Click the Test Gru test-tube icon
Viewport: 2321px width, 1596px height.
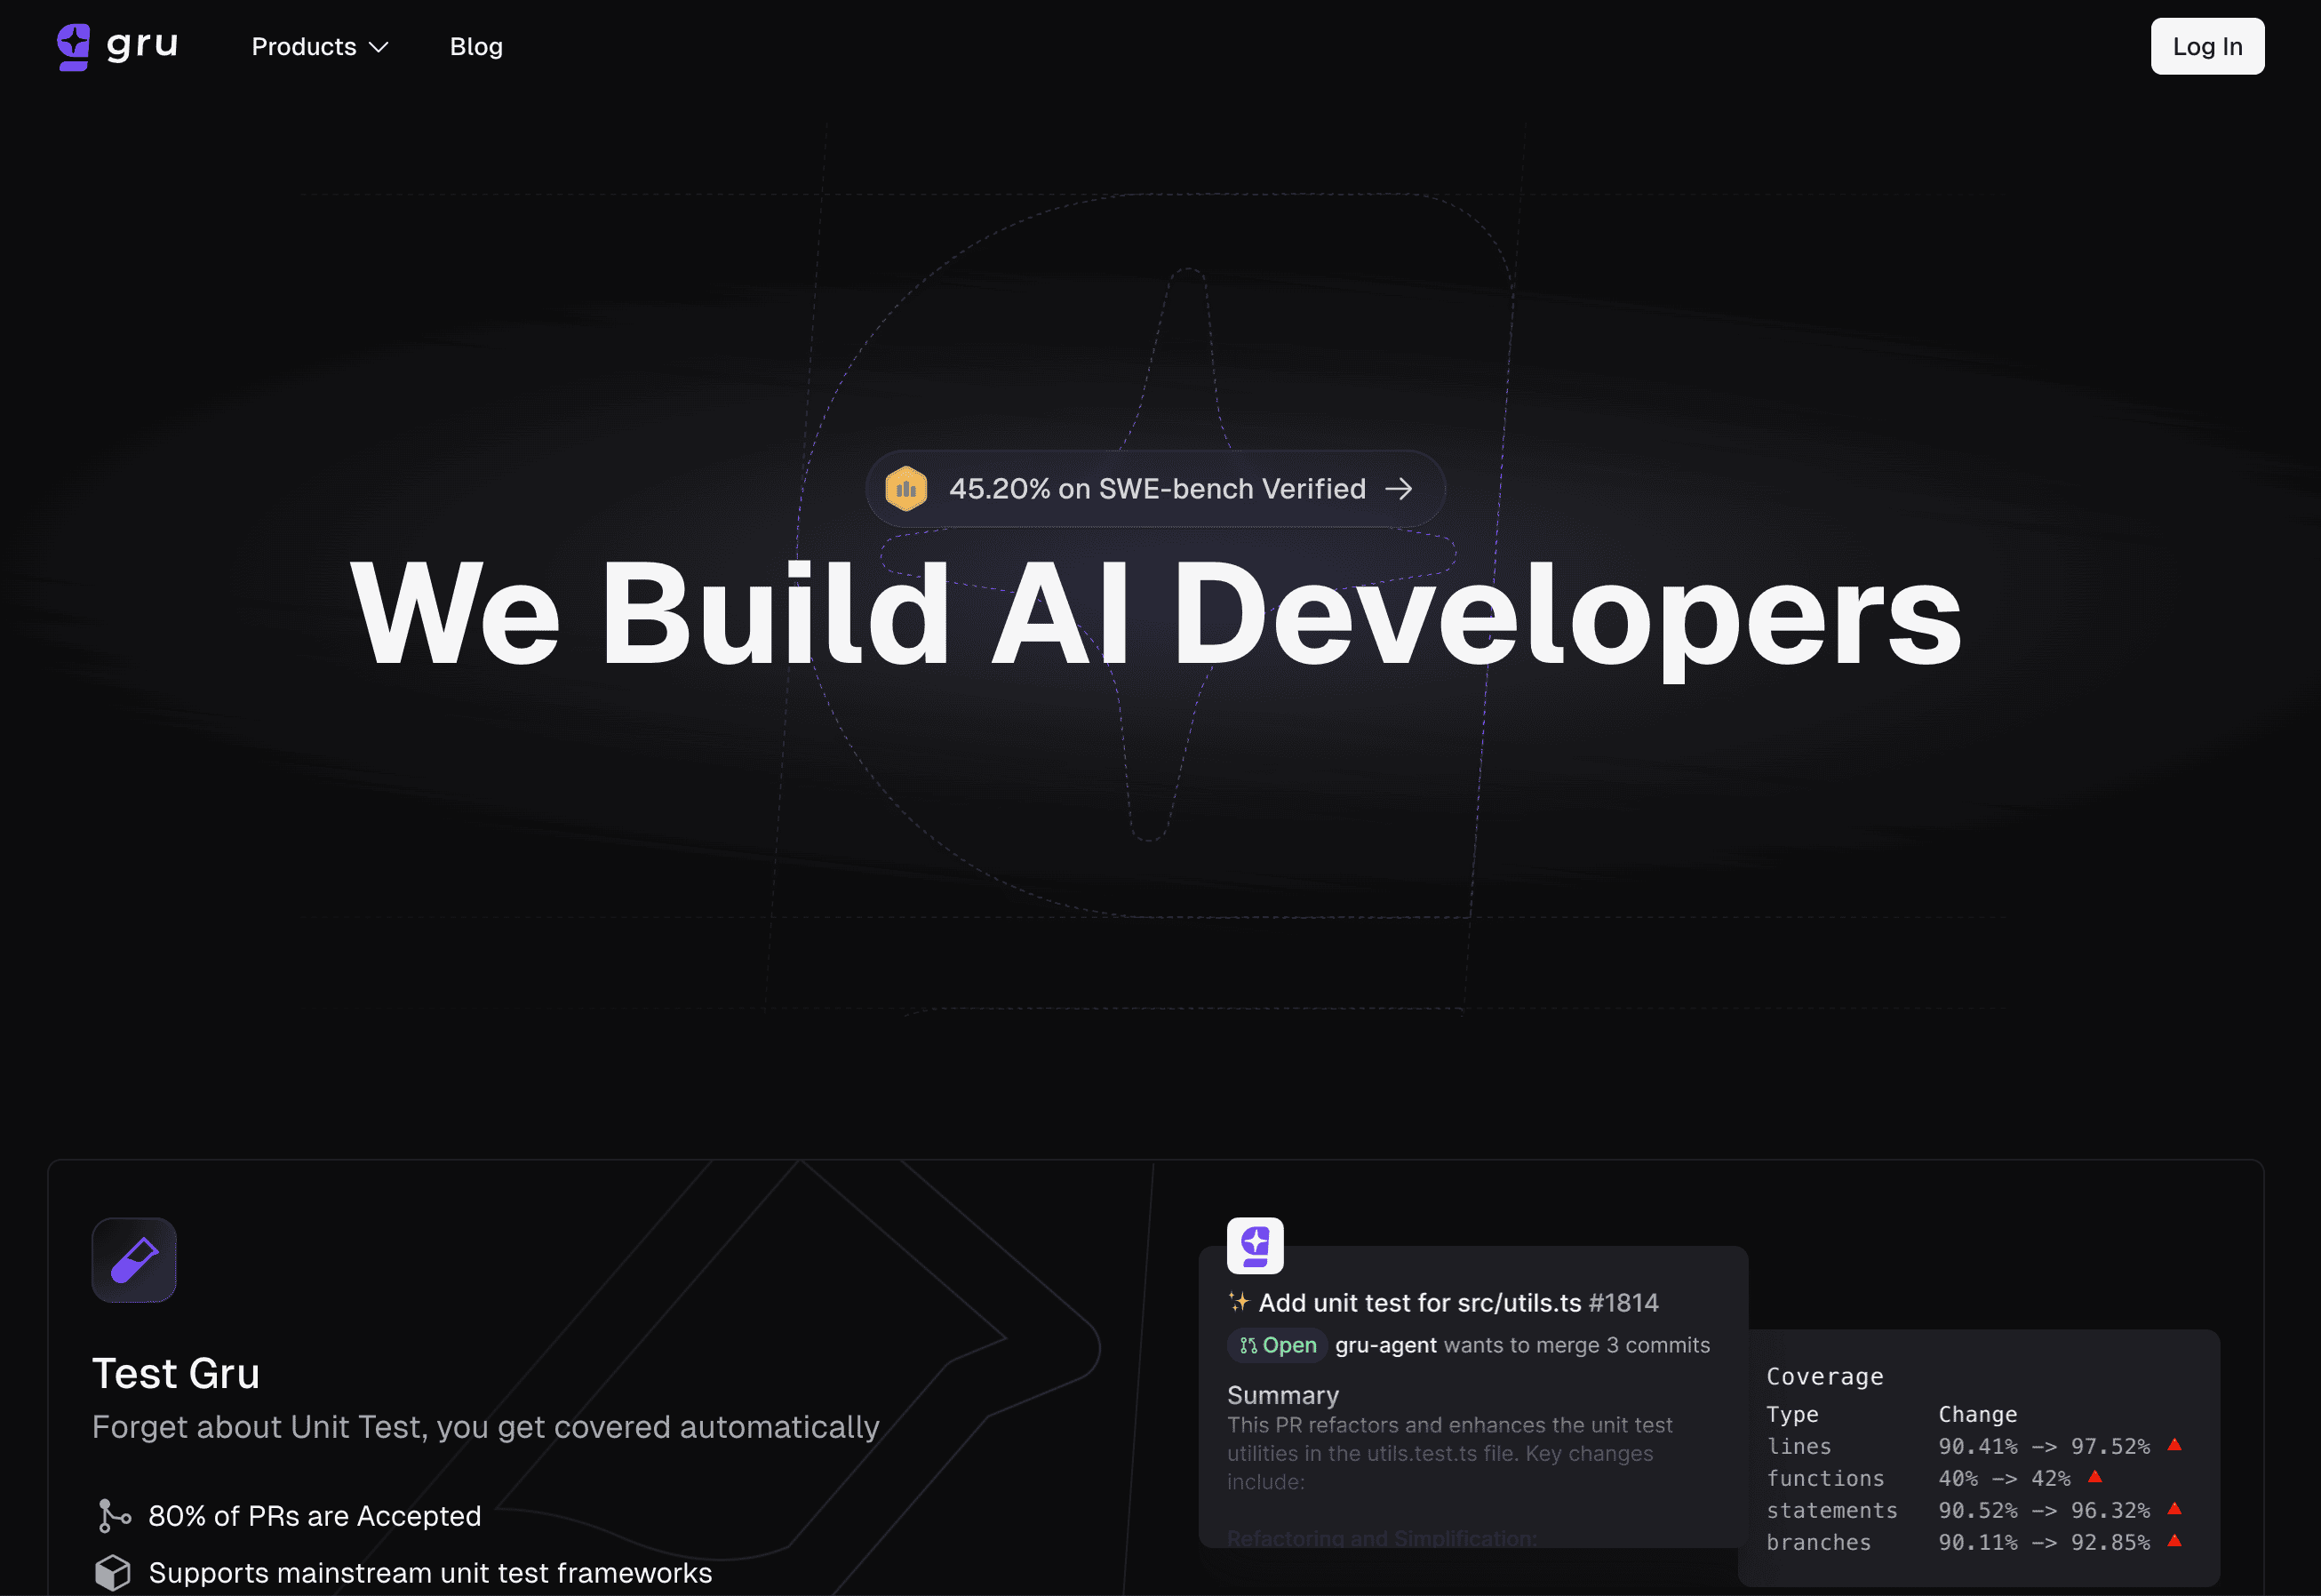pyautogui.click(x=134, y=1260)
